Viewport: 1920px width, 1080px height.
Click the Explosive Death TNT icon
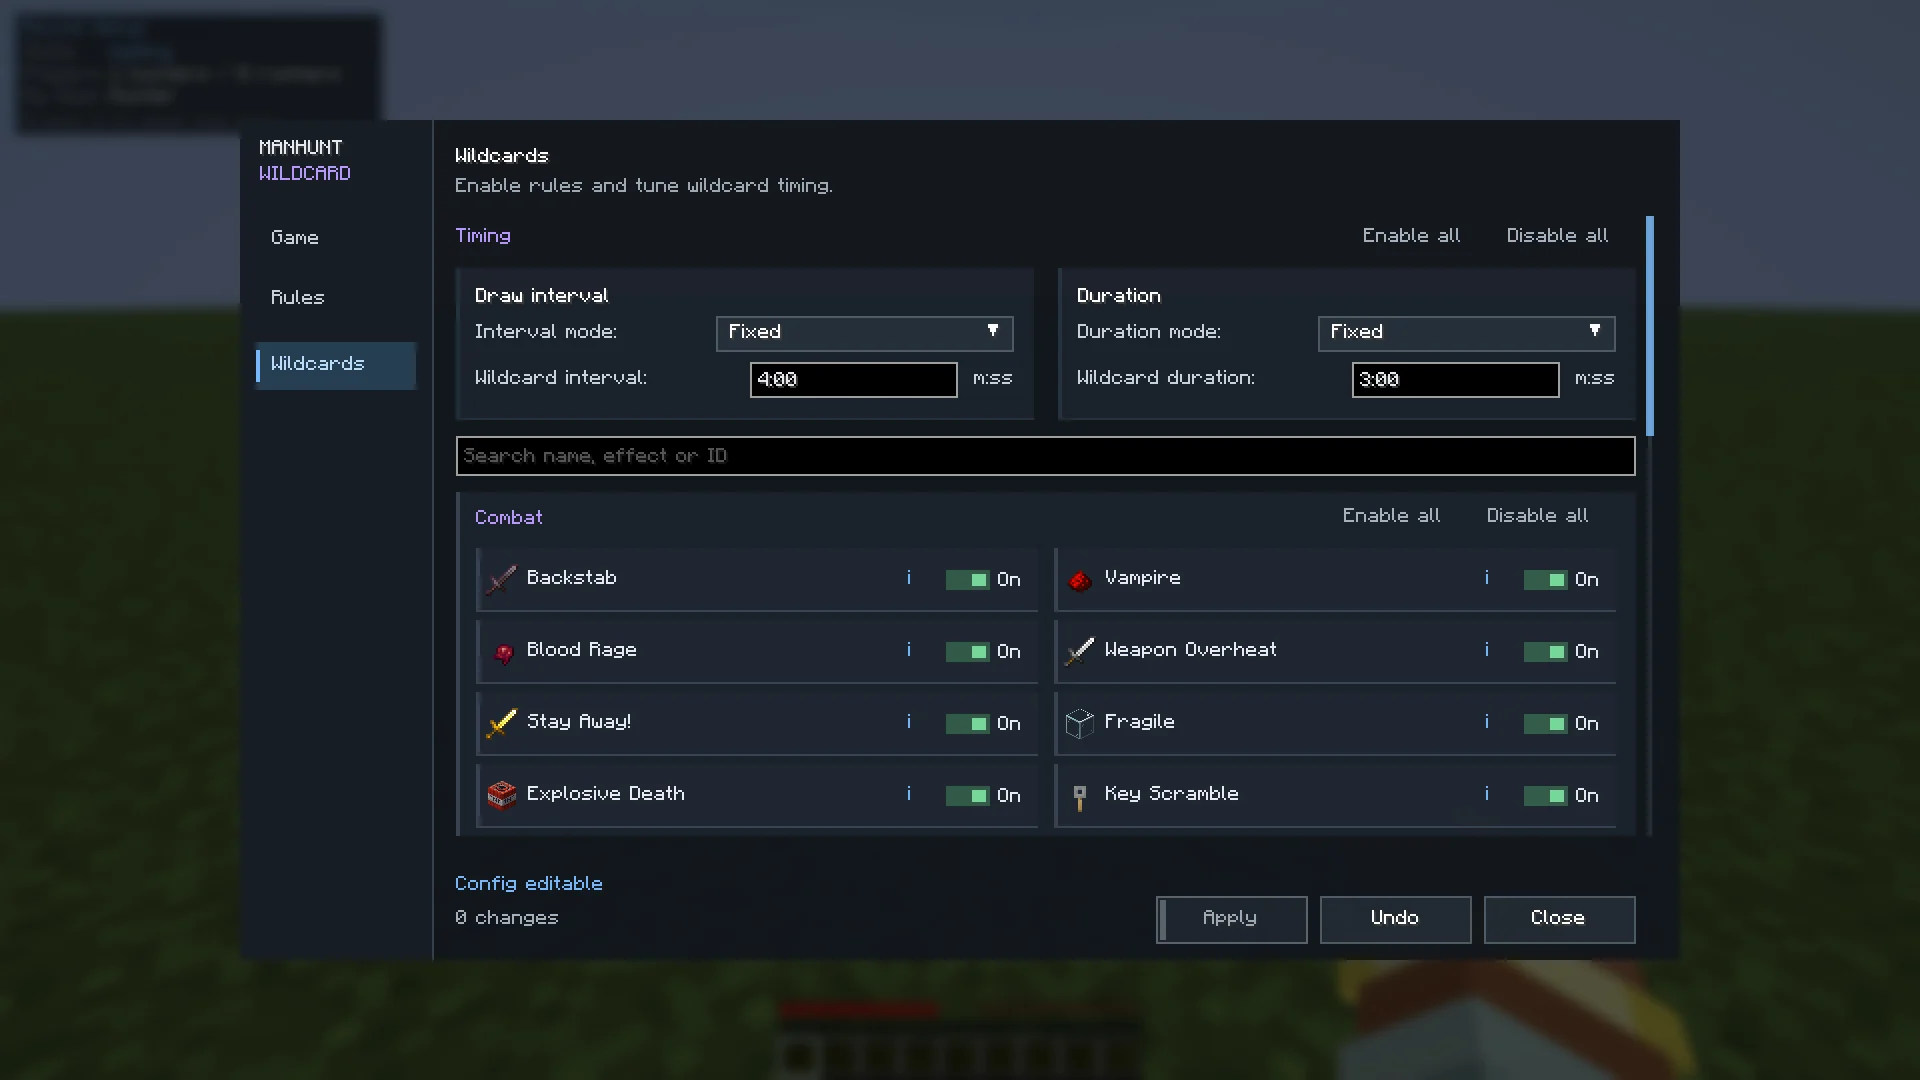coord(501,795)
